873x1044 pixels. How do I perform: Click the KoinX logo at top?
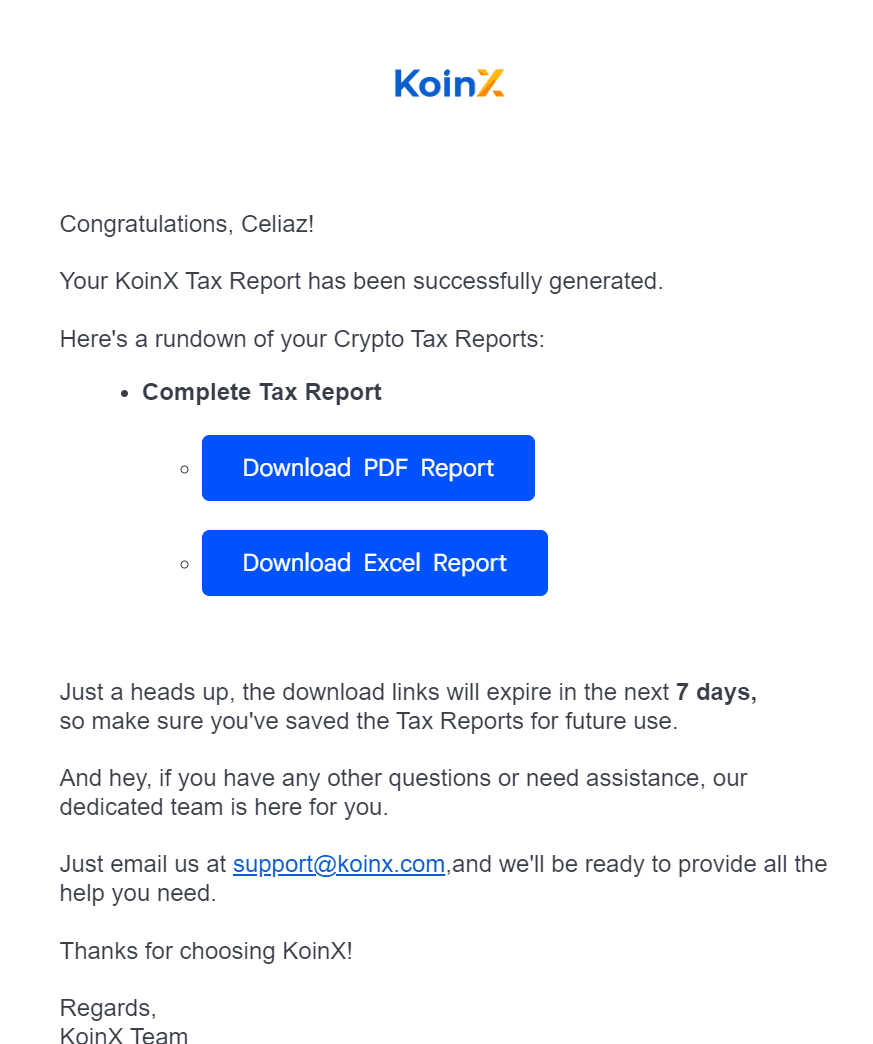[x=449, y=83]
